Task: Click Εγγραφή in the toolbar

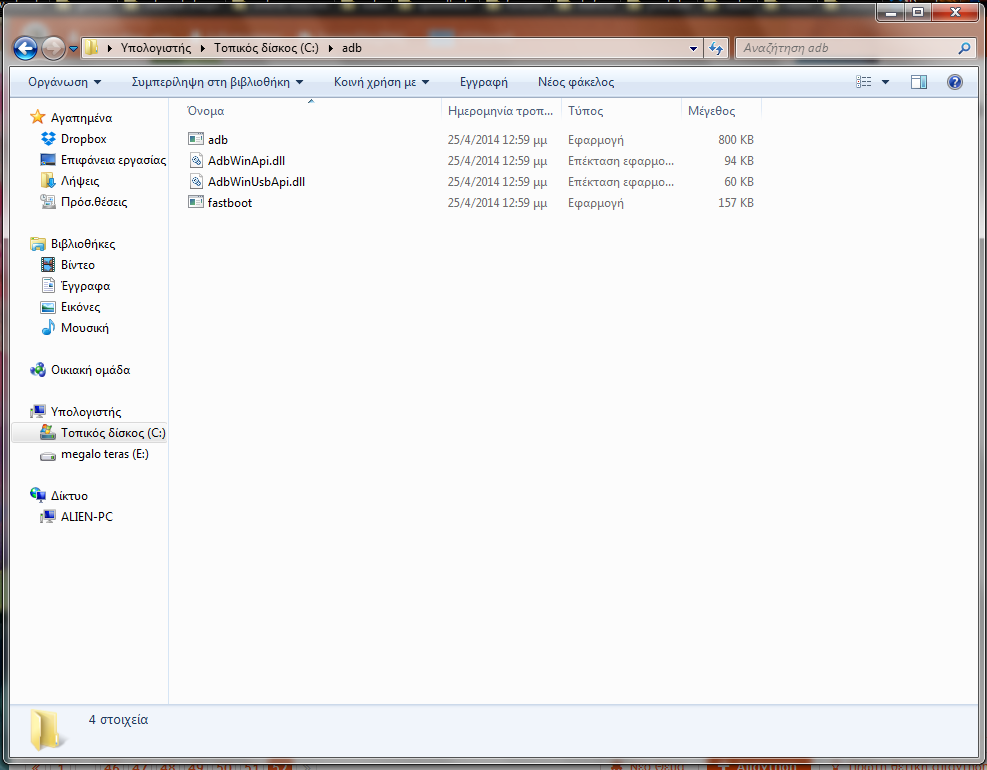Action: [x=483, y=82]
